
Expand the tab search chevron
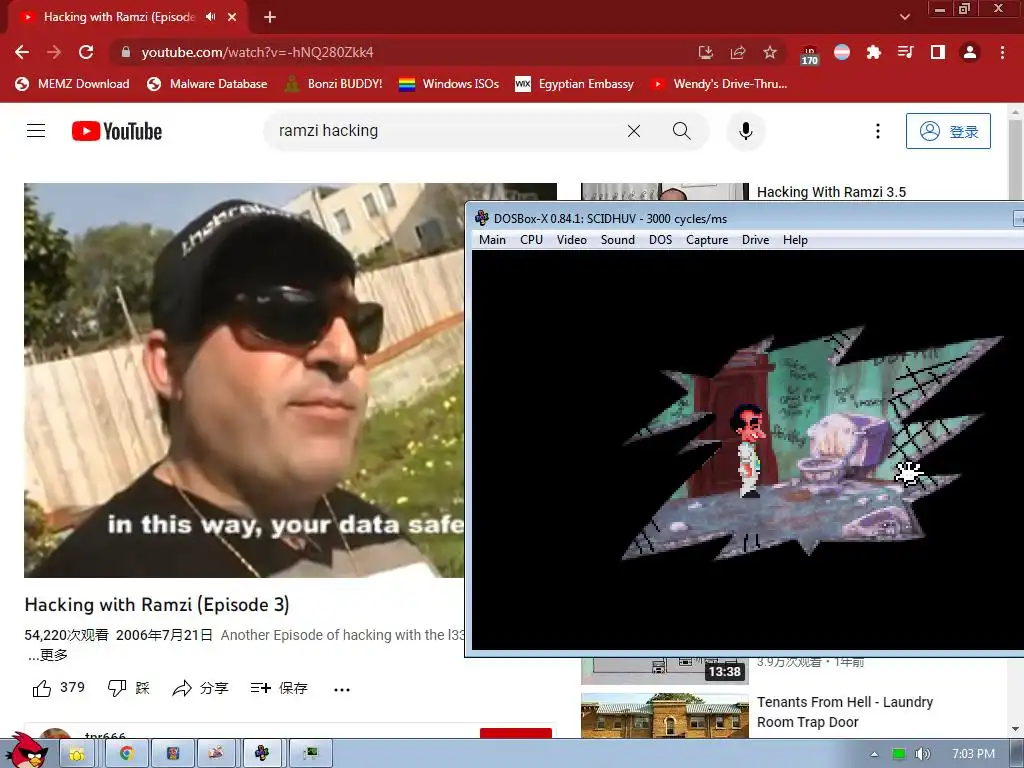(x=904, y=18)
